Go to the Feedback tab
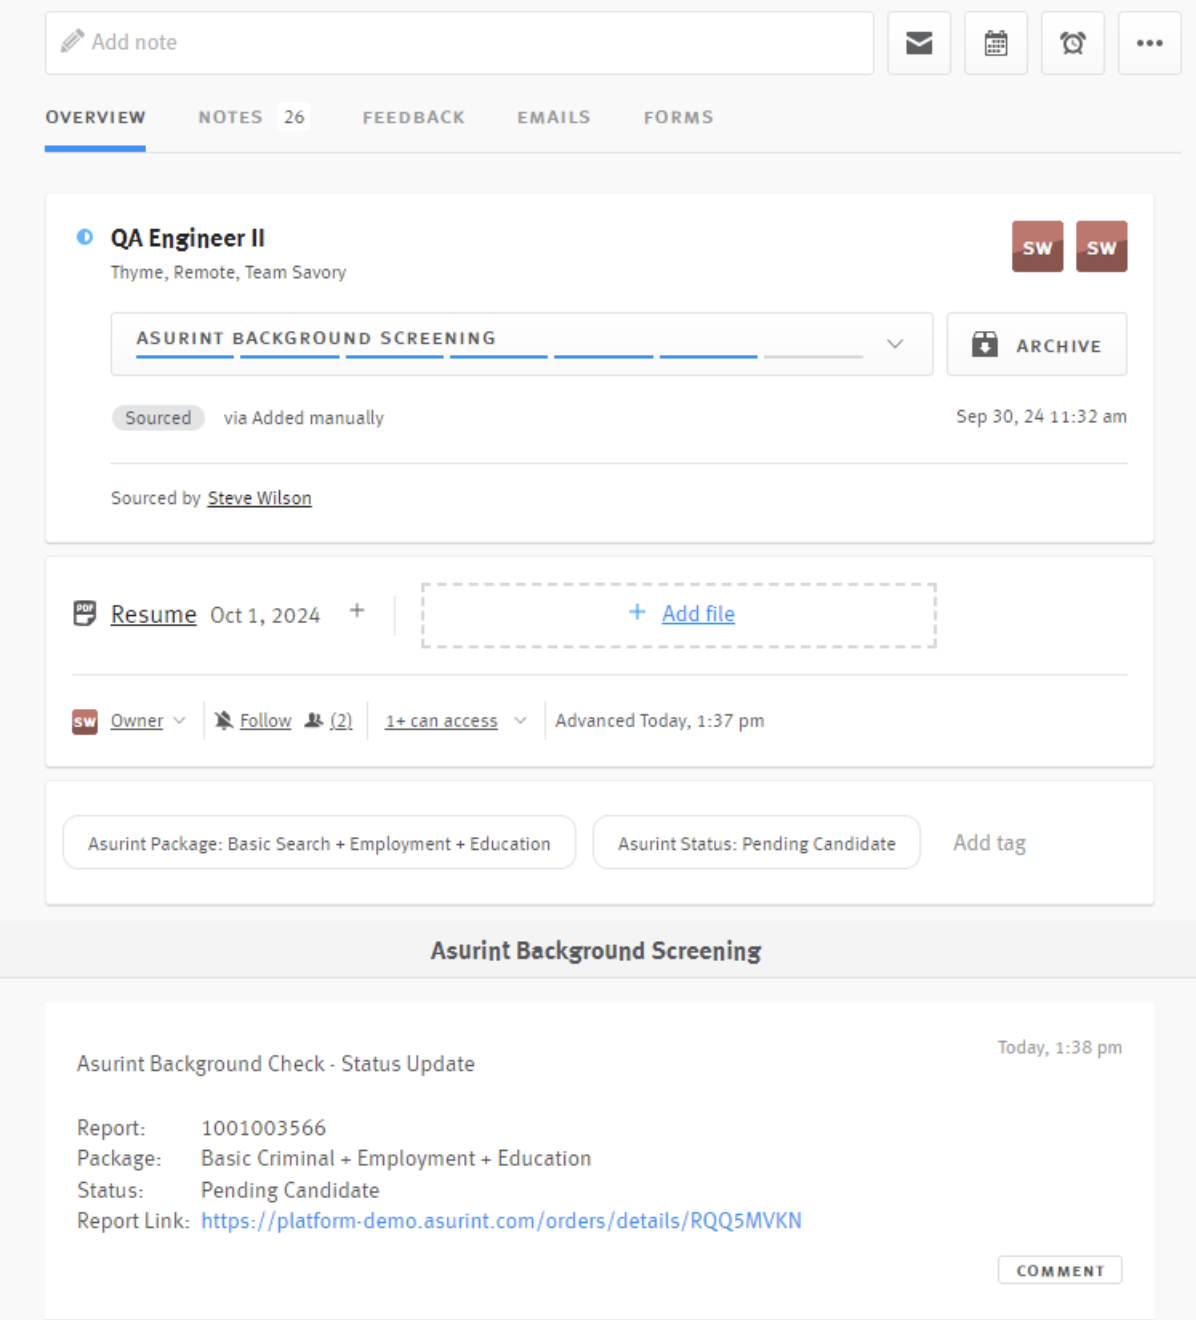Viewport: 1196px width, 1320px height. click(x=414, y=117)
